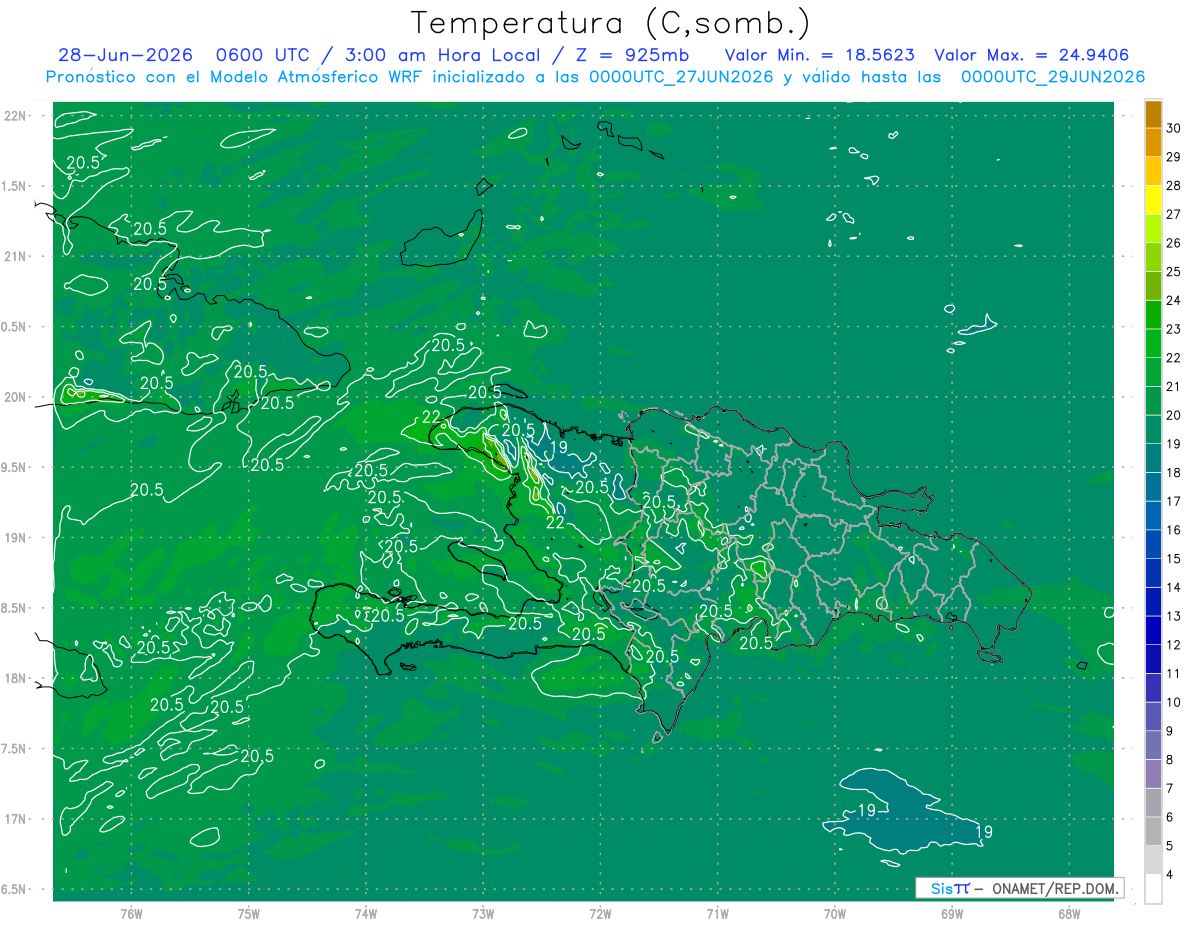Select the '0000UTC_29JUN2026' valid-until timestamp
Image resolution: width=1200 pixels, height=927 pixels.
[x=1052, y=77]
